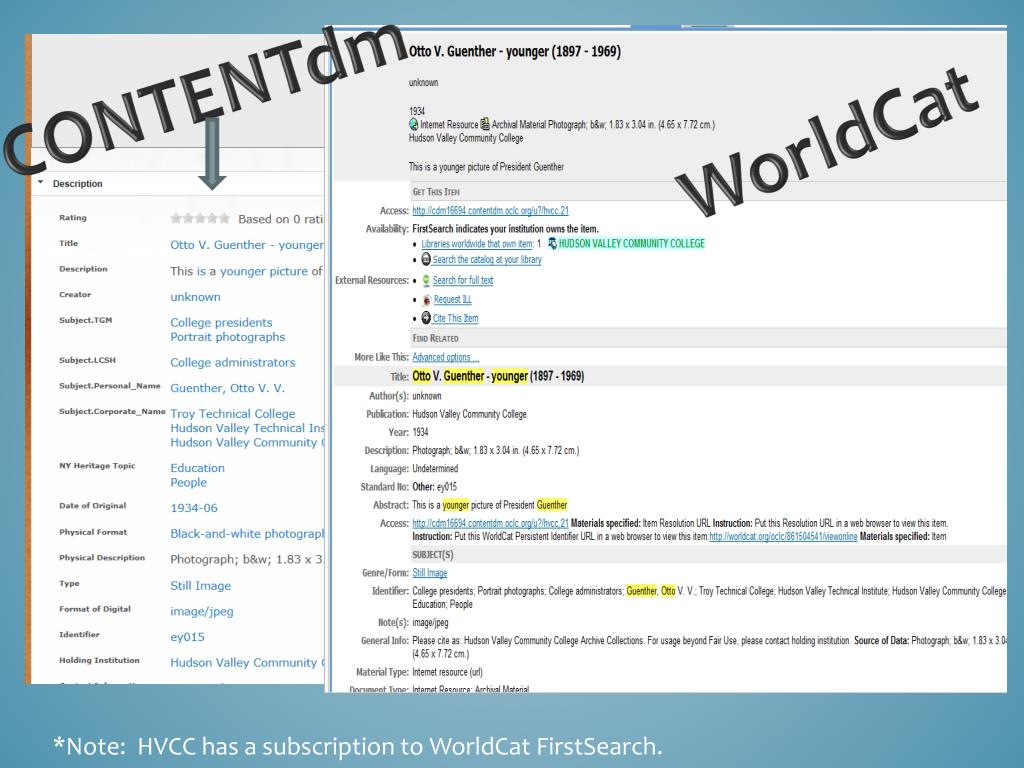Open the Request ILL link
Viewport: 1024px width, 768px height.
tap(453, 299)
